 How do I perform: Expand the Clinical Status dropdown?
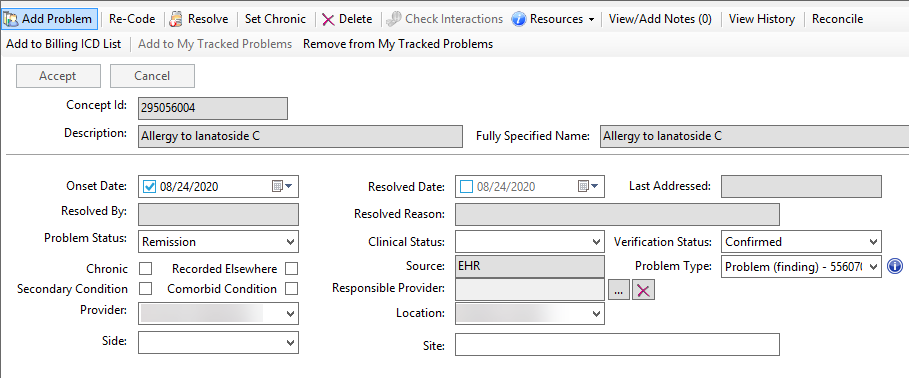click(530, 242)
